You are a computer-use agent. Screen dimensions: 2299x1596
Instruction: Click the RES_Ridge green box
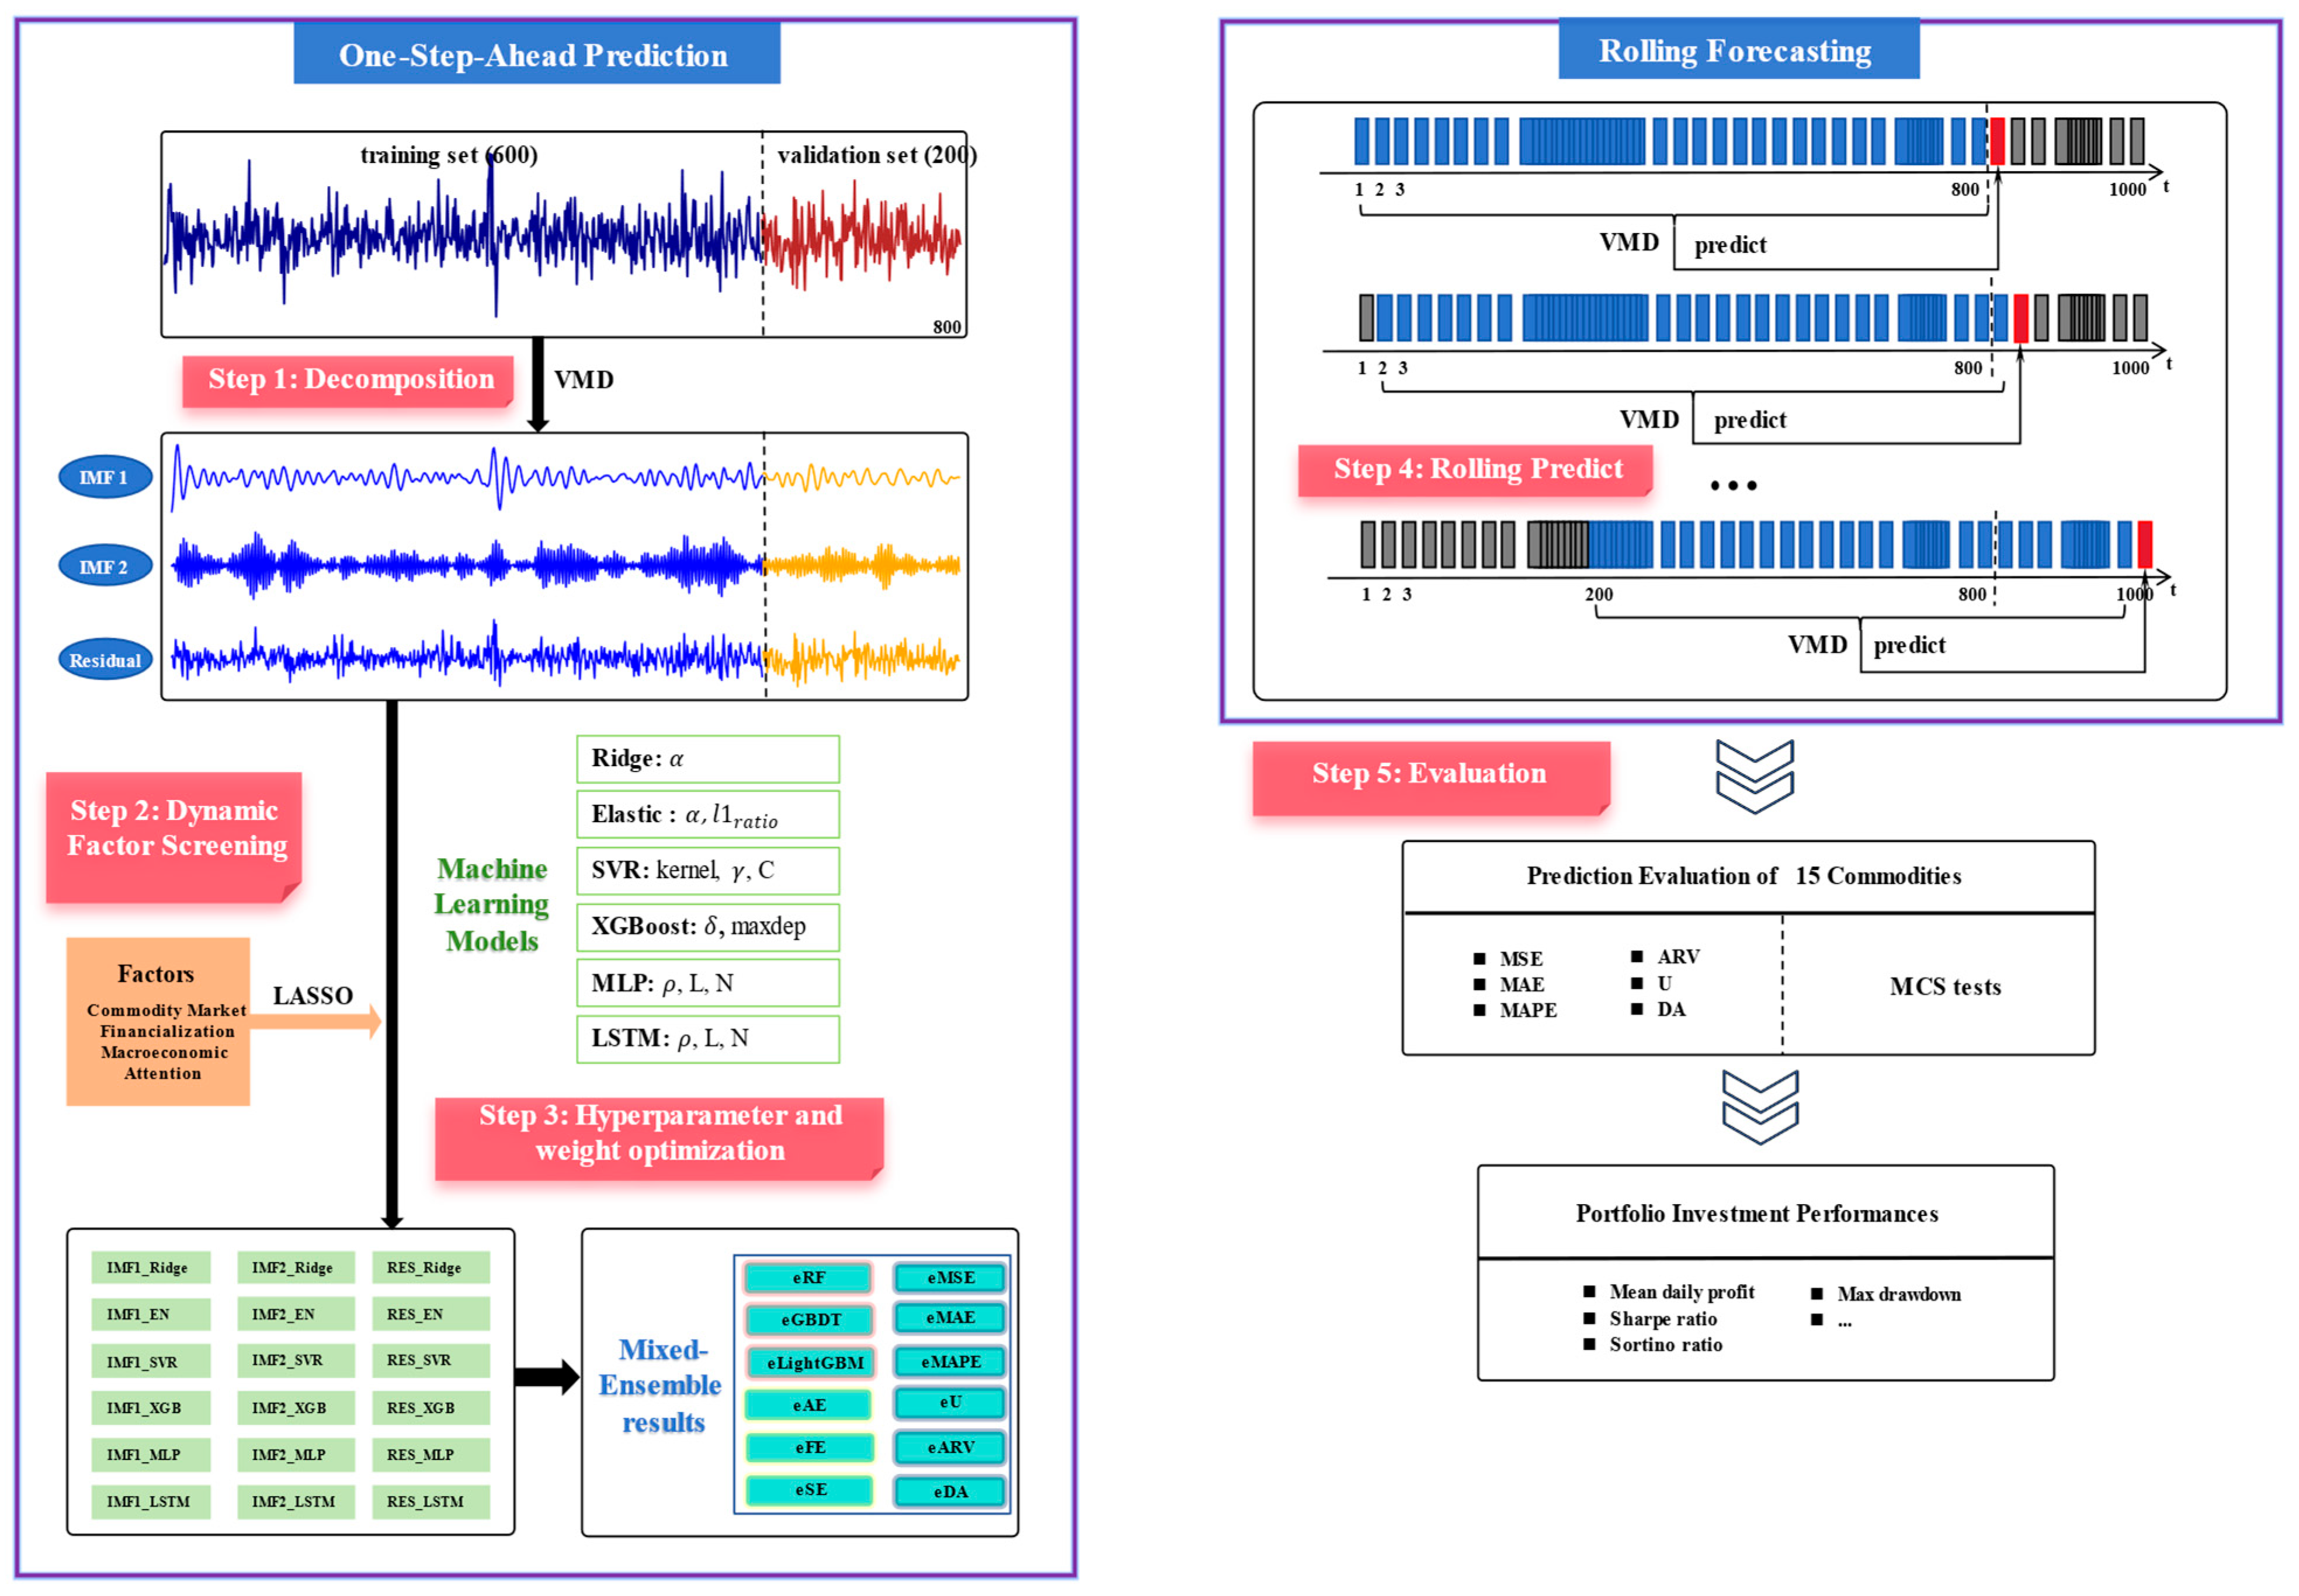(x=430, y=1267)
